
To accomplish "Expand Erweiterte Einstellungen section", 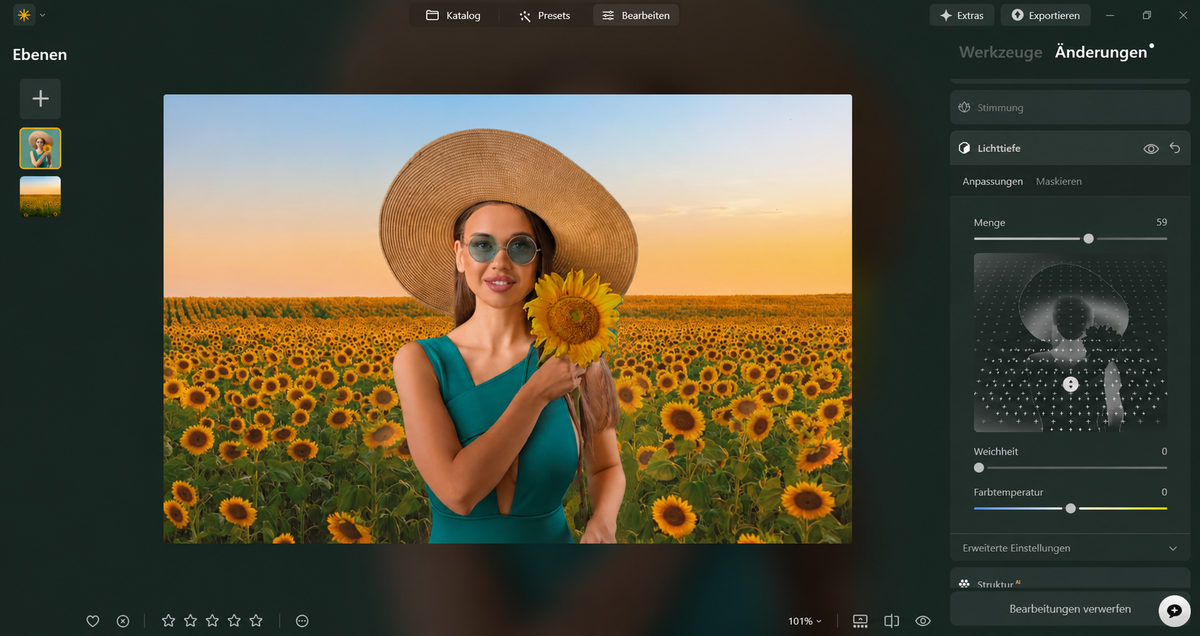I will pyautogui.click(x=1070, y=548).
